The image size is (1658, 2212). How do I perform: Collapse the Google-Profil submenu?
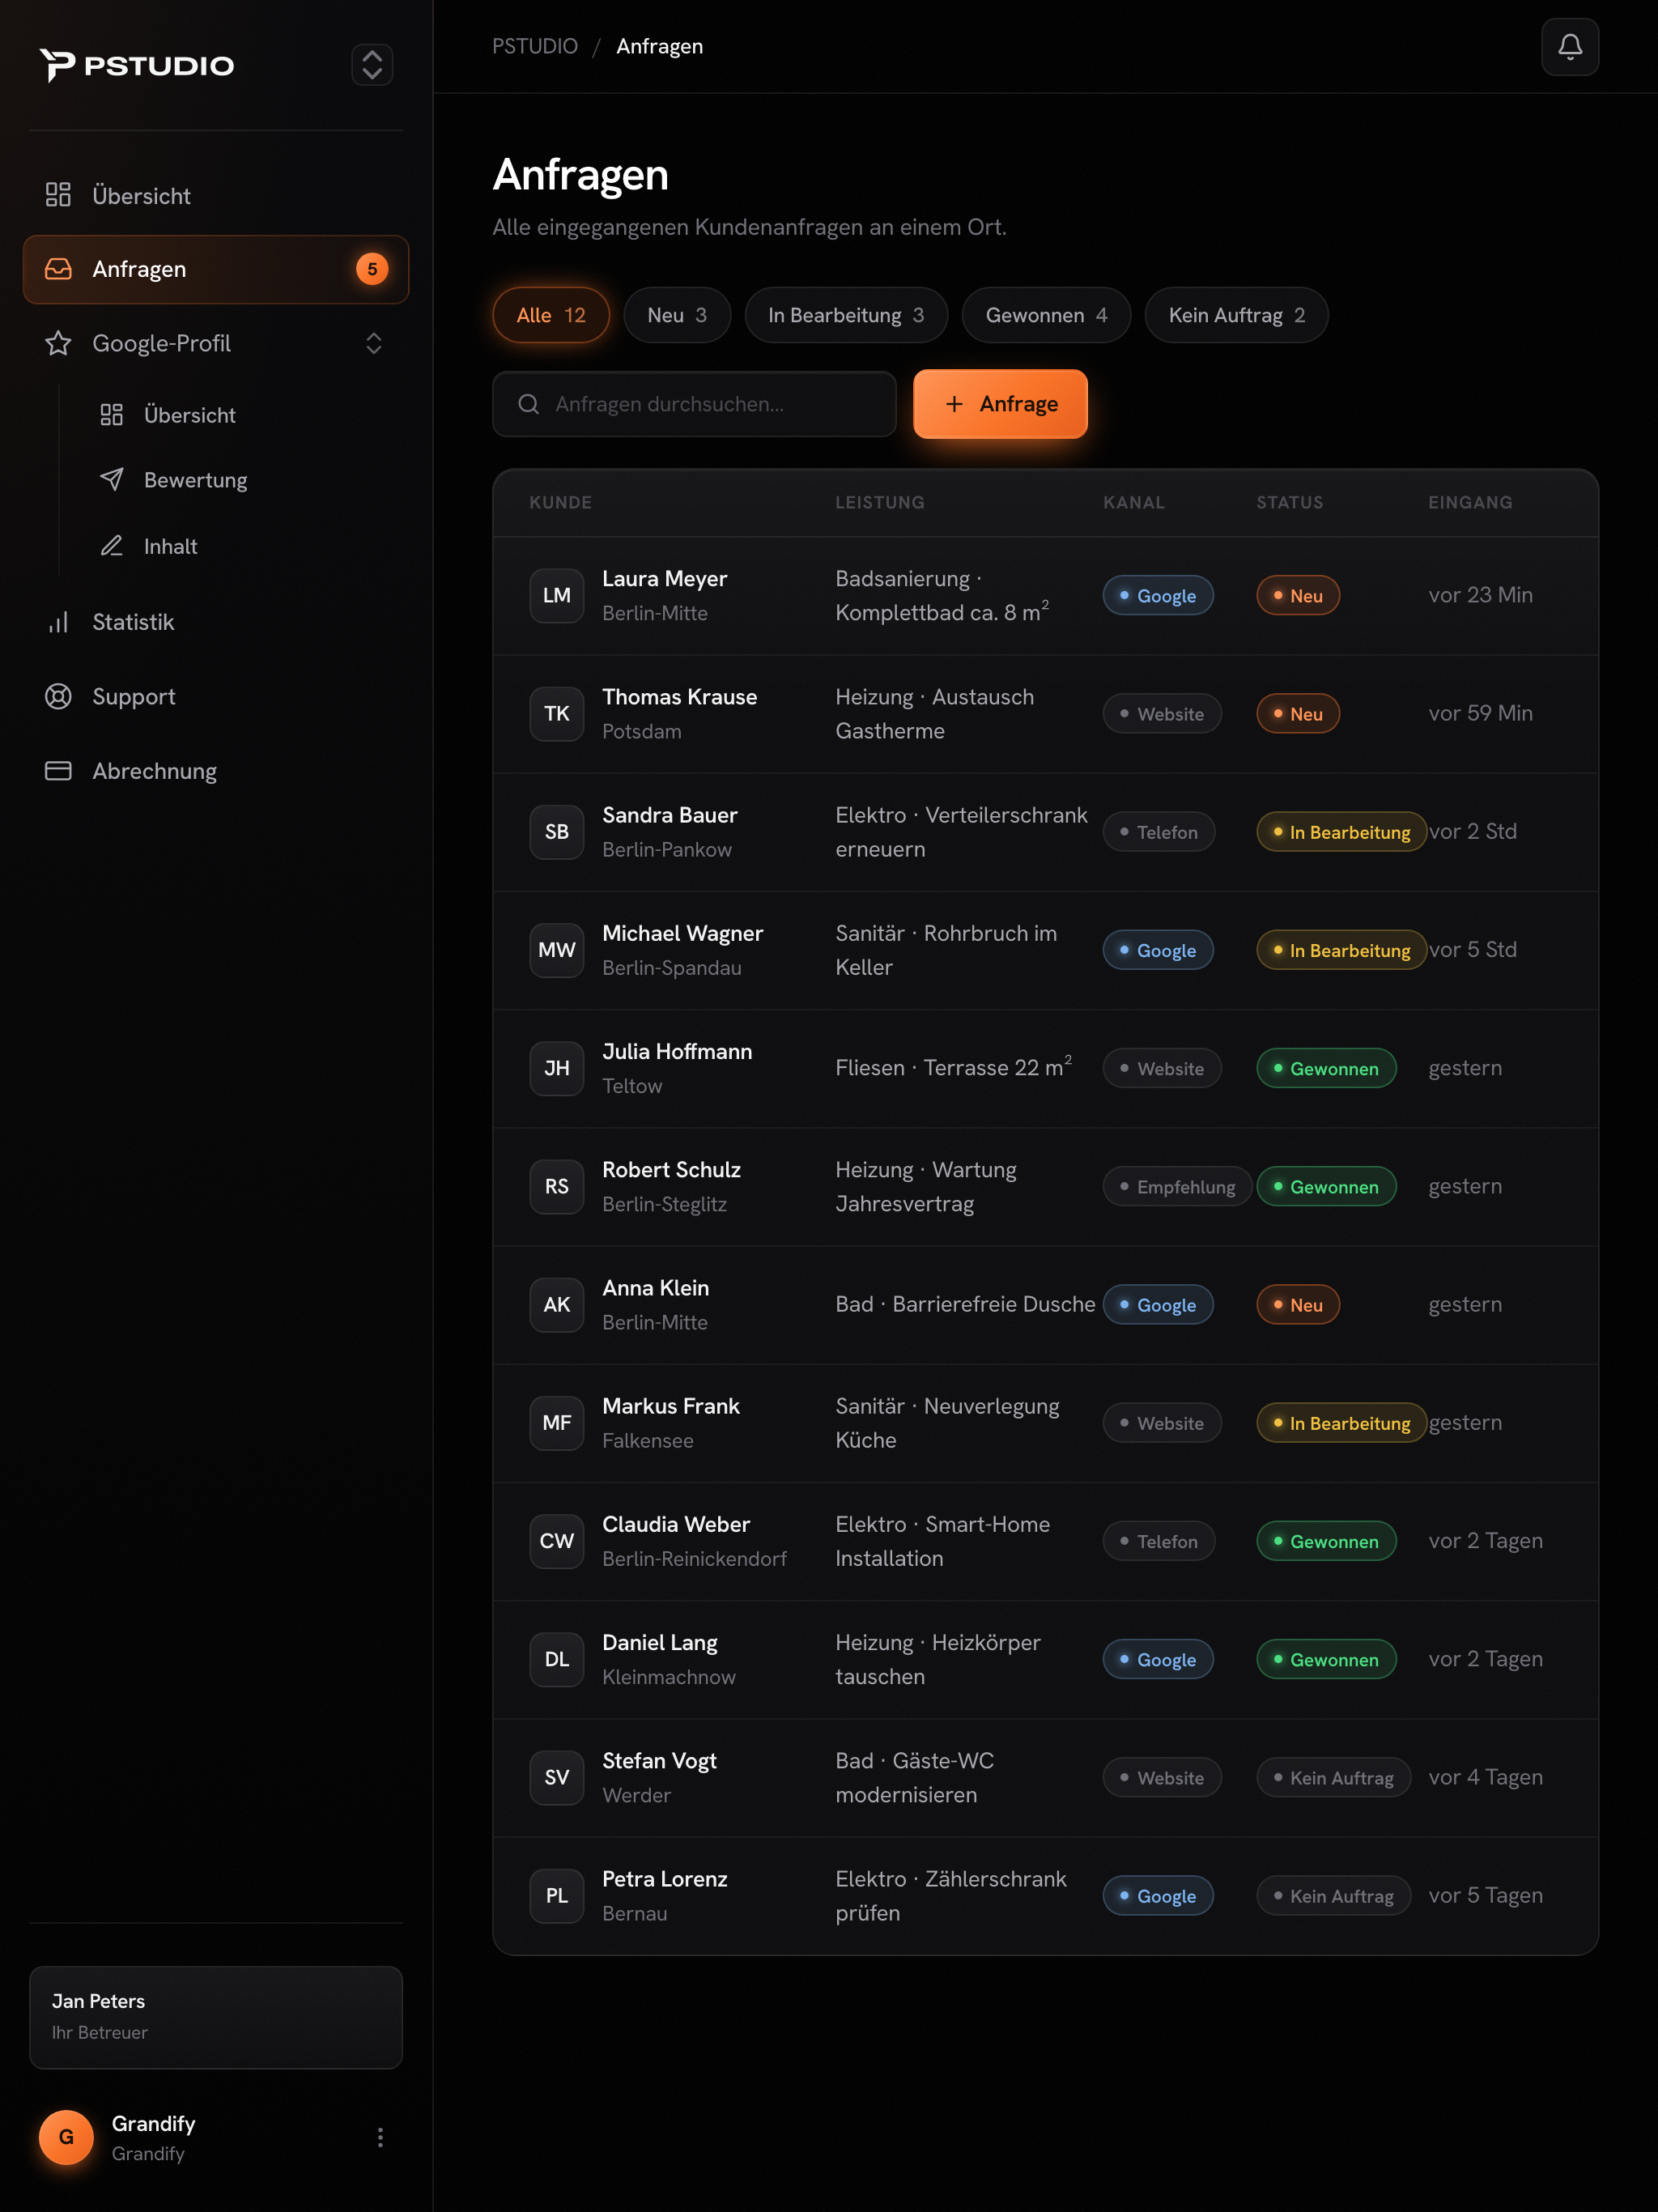click(x=374, y=343)
